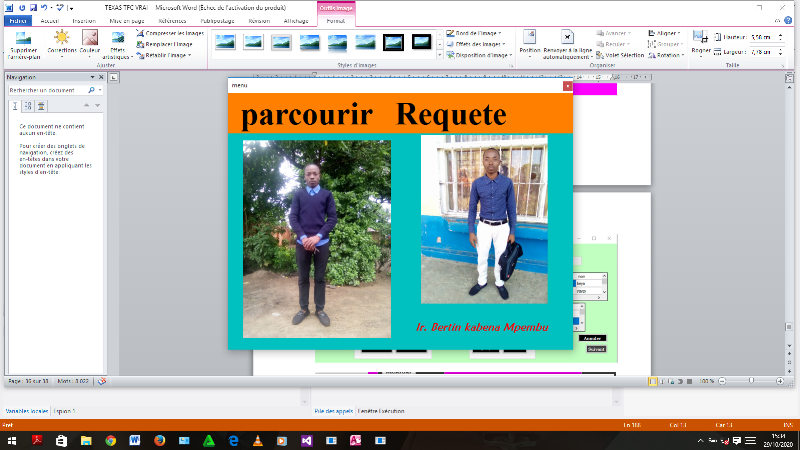Open Effets artistiques gallery
800x450 pixels.
pos(118,44)
